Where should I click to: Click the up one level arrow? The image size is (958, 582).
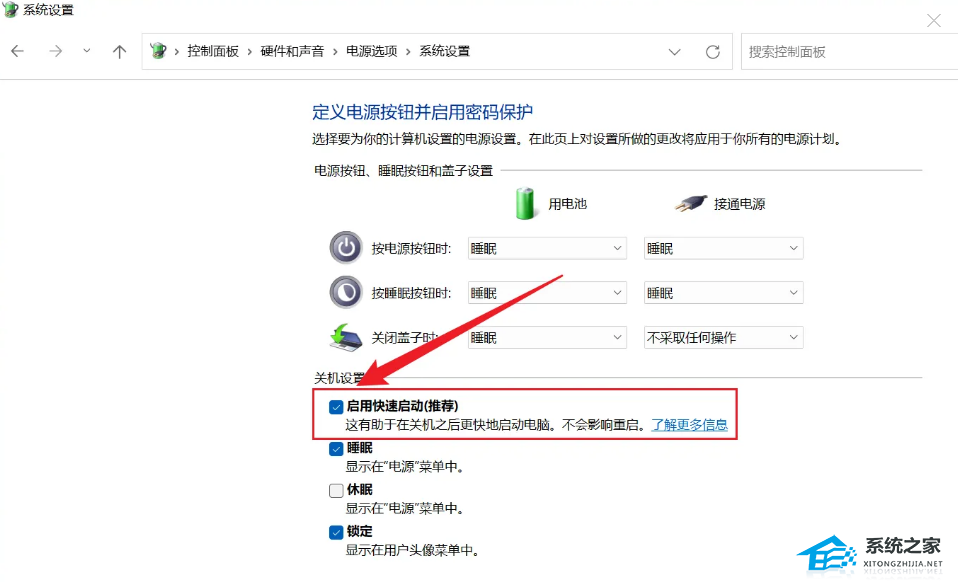click(119, 51)
